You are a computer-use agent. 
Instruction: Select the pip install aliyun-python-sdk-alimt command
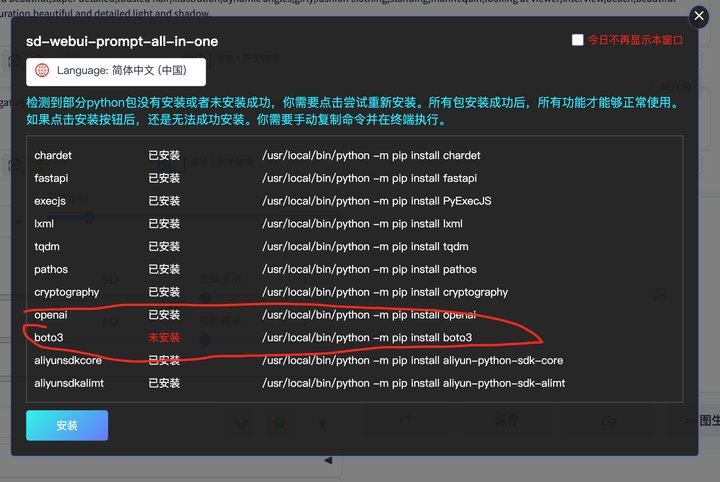(413, 383)
